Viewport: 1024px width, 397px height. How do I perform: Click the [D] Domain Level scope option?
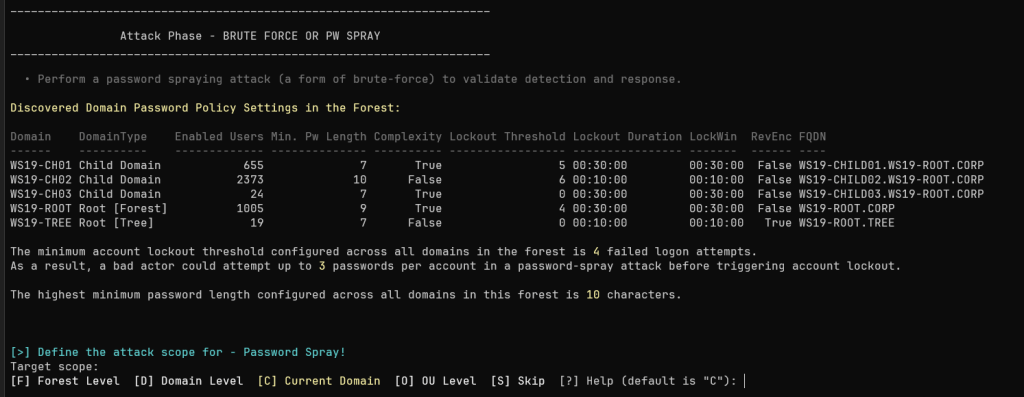pyautogui.click(x=189, y=381)
